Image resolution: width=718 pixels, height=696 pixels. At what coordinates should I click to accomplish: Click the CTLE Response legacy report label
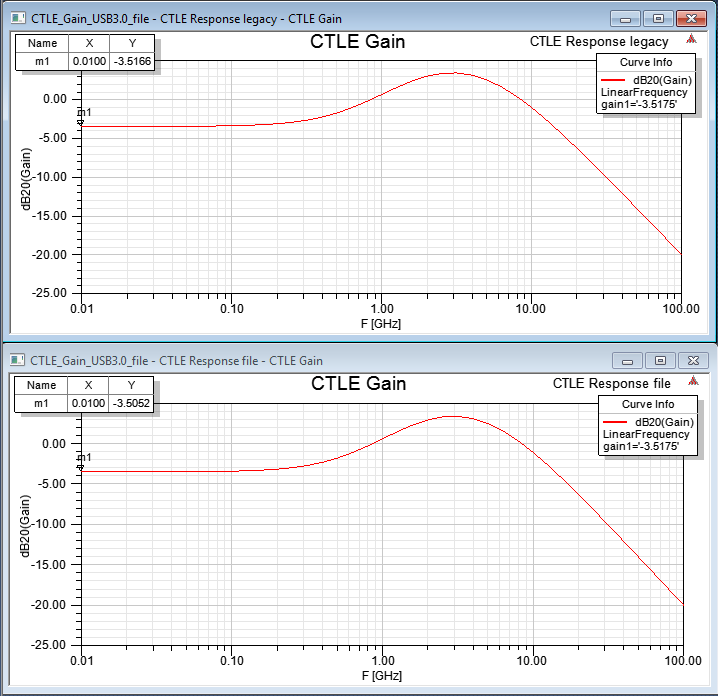(599, 42)
